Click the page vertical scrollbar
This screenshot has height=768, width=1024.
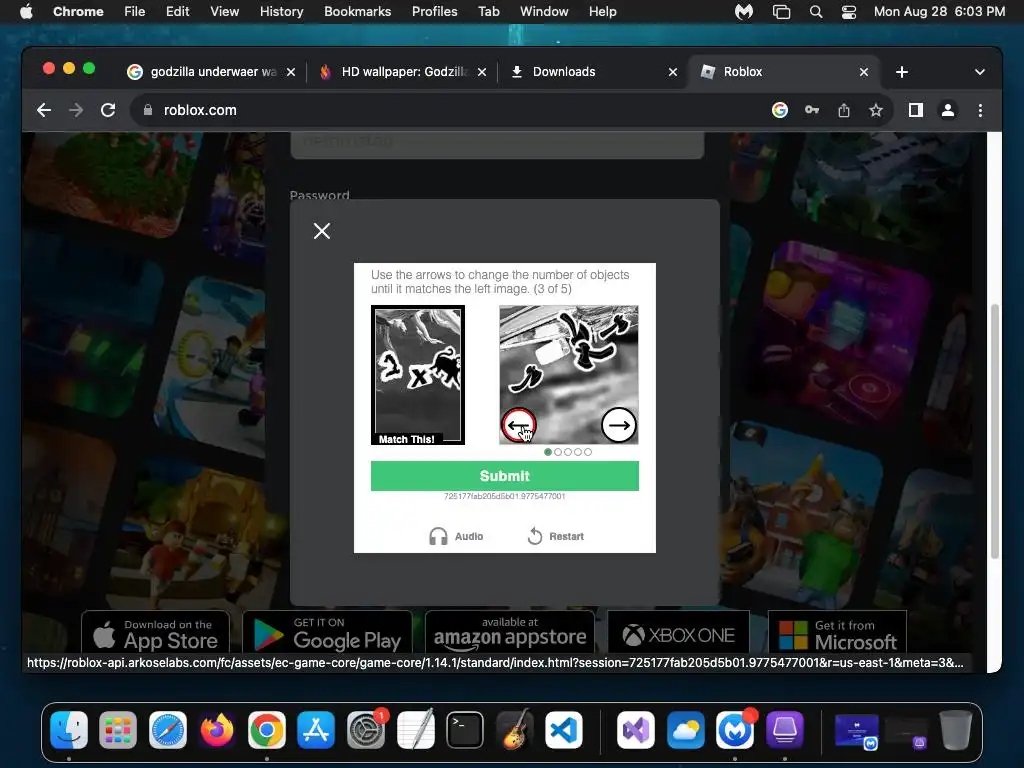pos(995,431)
